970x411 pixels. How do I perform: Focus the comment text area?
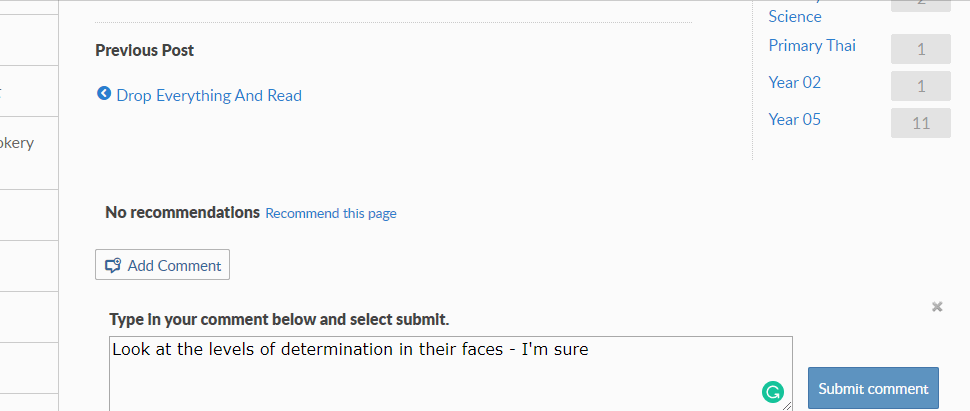450,373
